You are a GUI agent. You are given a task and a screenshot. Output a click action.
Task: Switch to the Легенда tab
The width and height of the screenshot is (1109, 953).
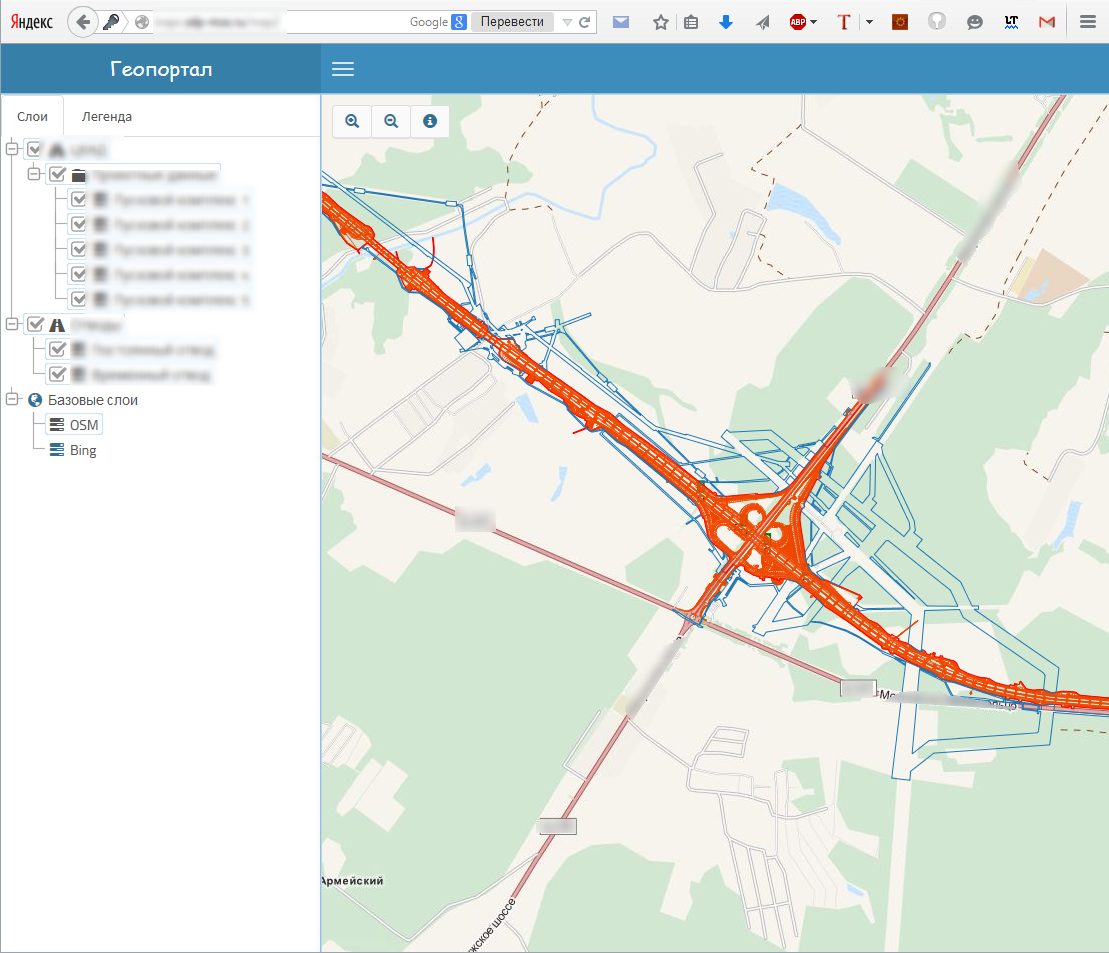[x=107, y=116]
